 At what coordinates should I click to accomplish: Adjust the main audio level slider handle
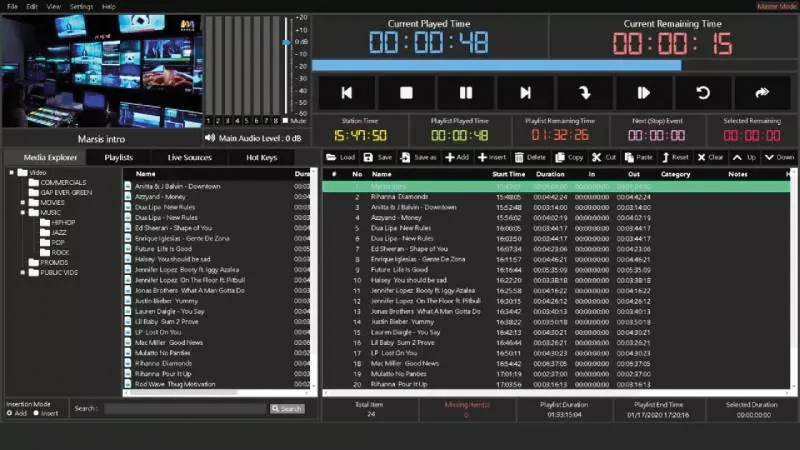tap(286, 42)
